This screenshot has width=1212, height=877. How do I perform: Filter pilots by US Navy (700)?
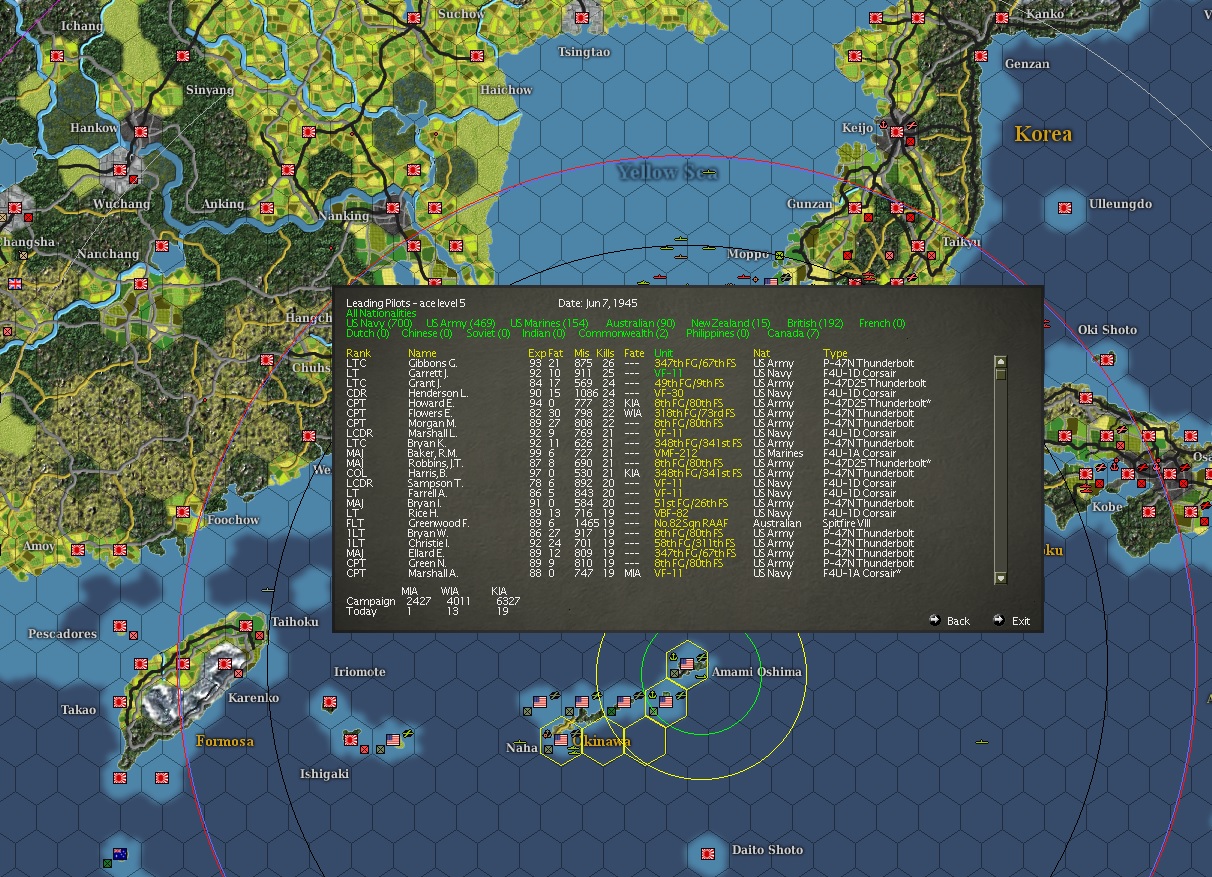379,324
